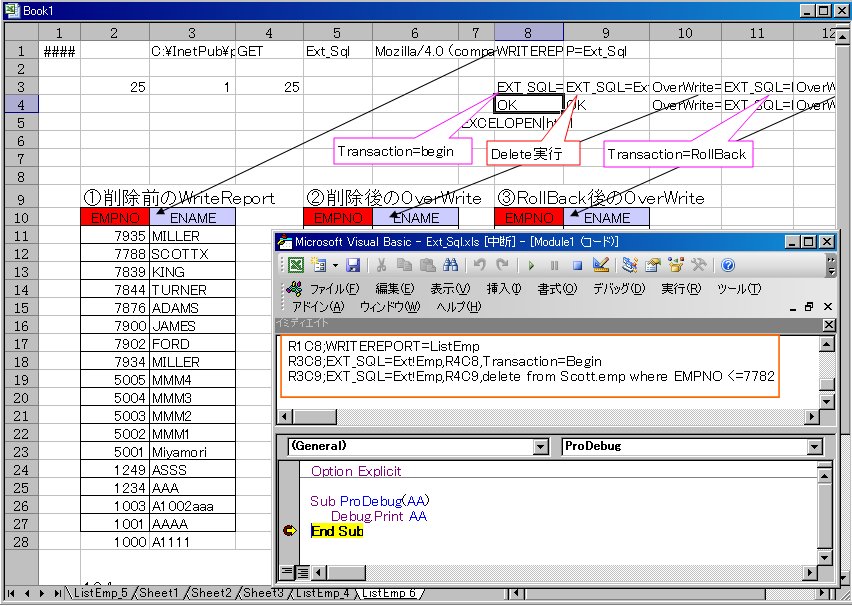Click the code pane down scroll arrow
Image resolution: width=852 pixels, height=606 pixels.
(x=824, y=558)
